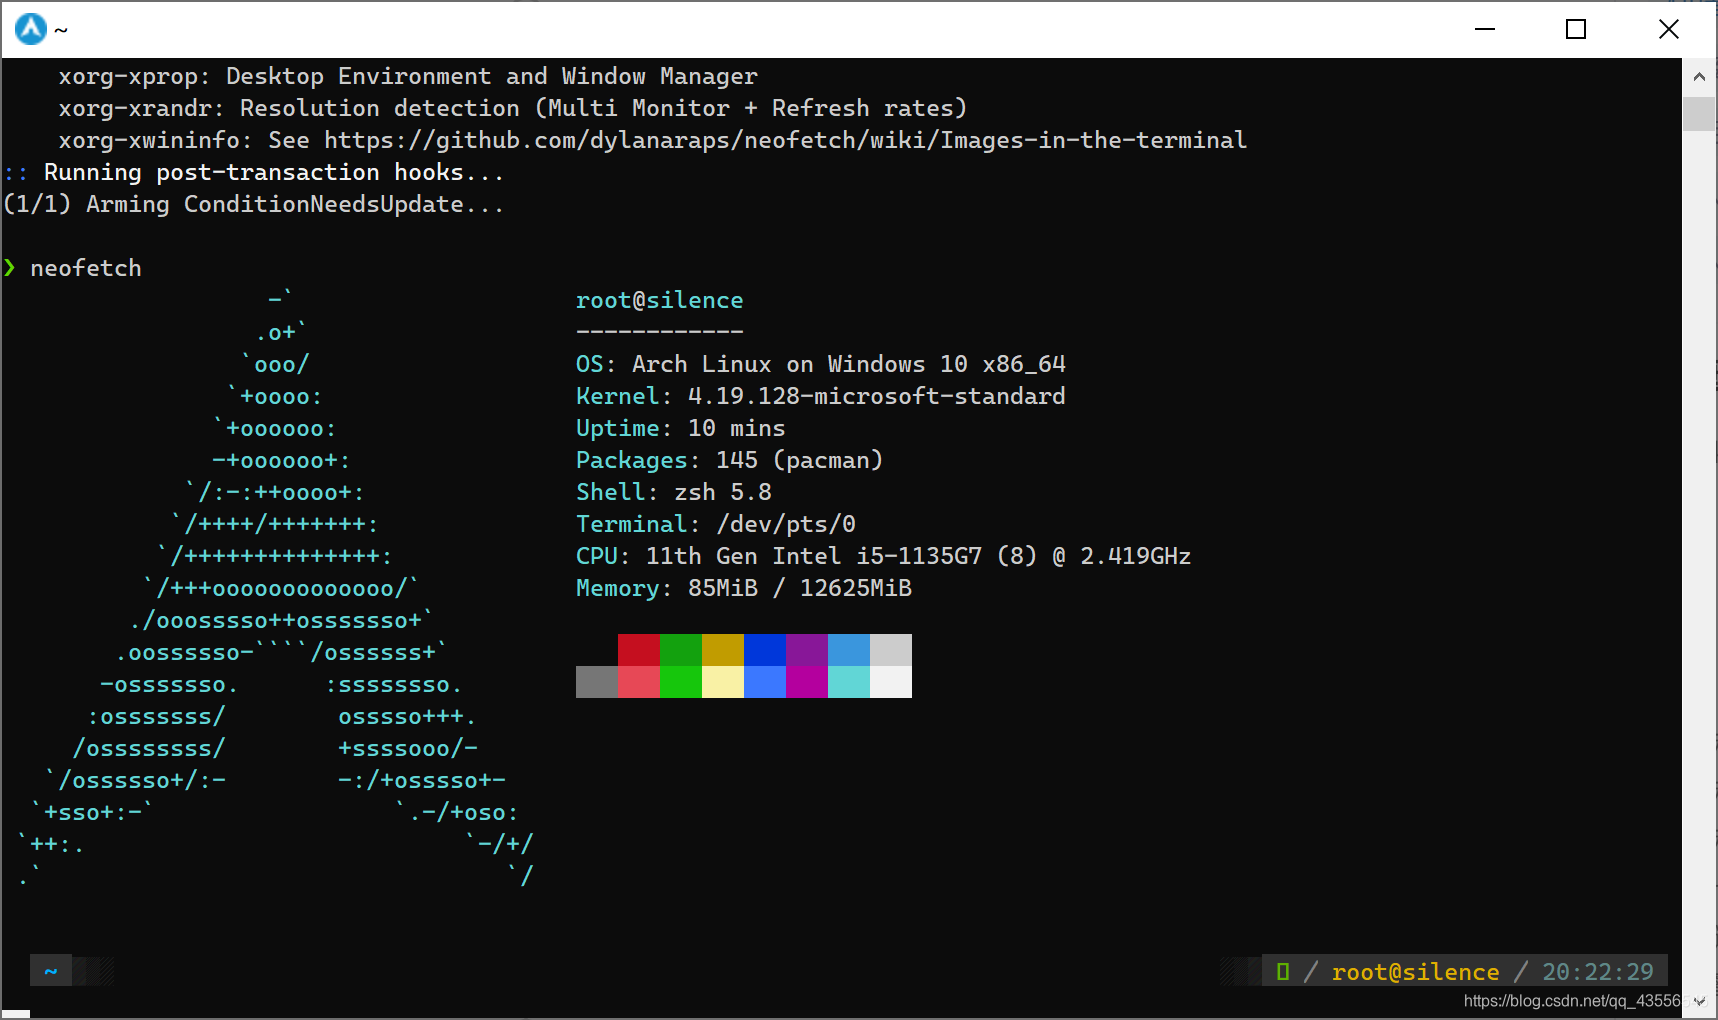Click the 'neofetch' command text

click(x=86, y=268)
